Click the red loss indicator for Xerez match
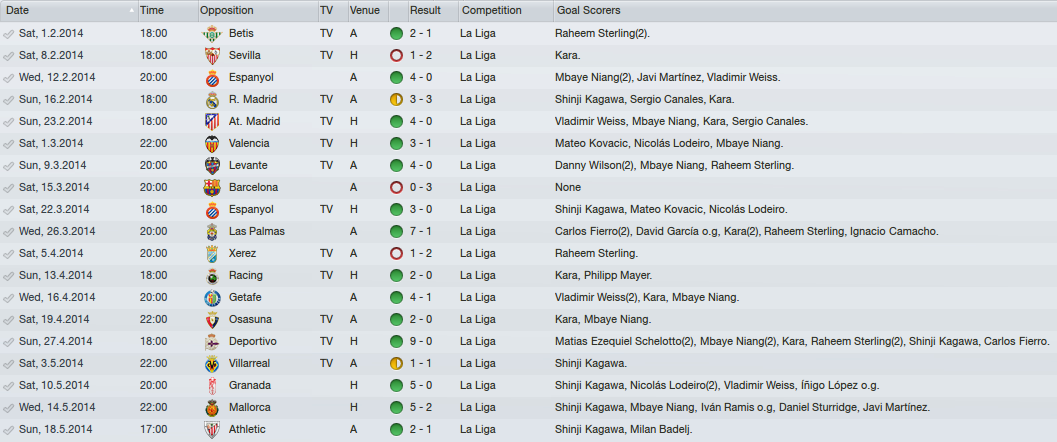 (x=396, y=253)
